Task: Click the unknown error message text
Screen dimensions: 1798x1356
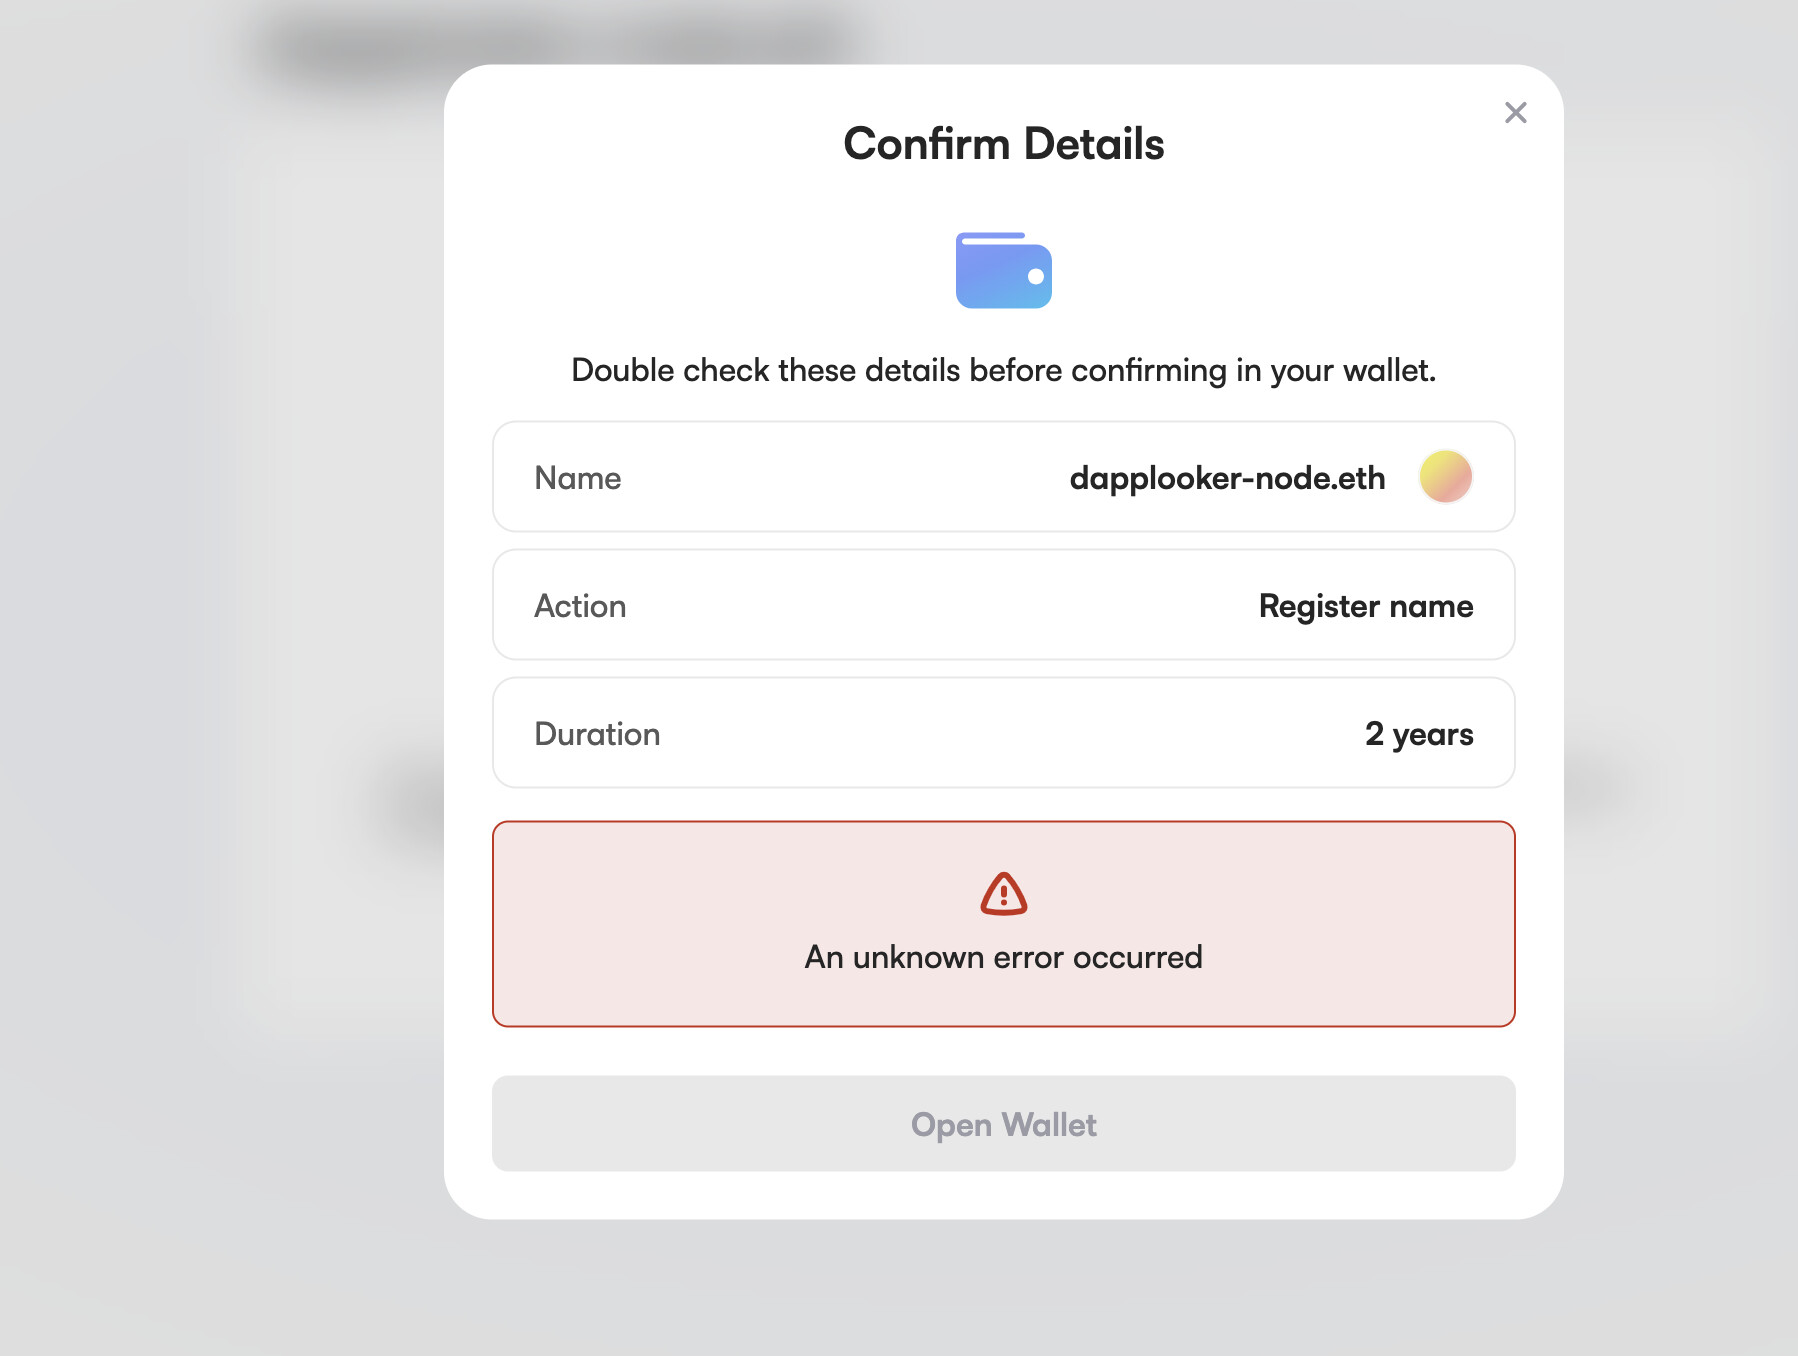Action: [x=1003, y=957]
